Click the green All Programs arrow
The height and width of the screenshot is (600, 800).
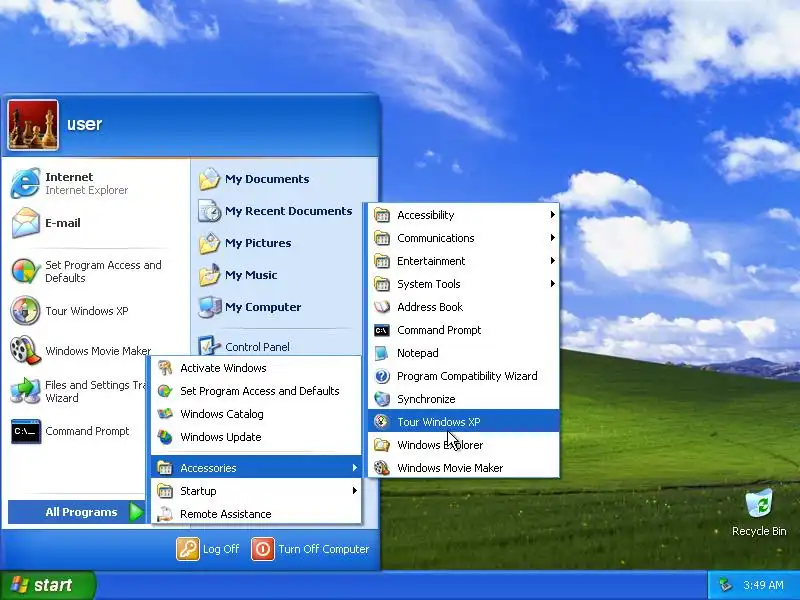click(x=136, y=512)
